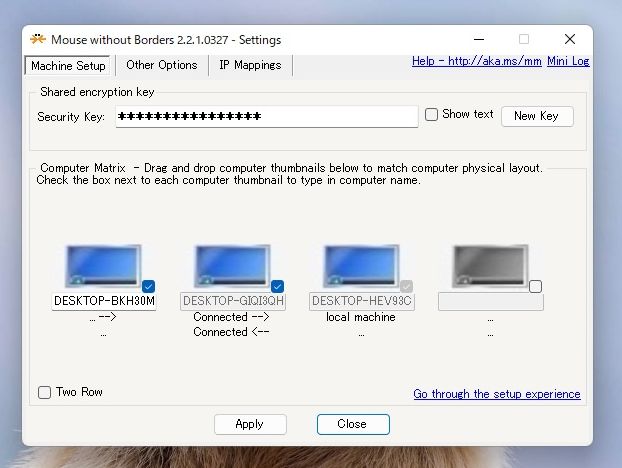622x468 pixels.
Task: Select the empty gray computer thumbnail
Action: coord(490,266)
